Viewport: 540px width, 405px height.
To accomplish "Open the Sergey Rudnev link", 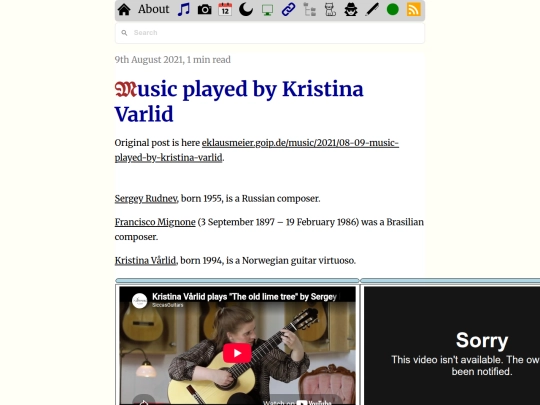I will [x=146, y=199].
